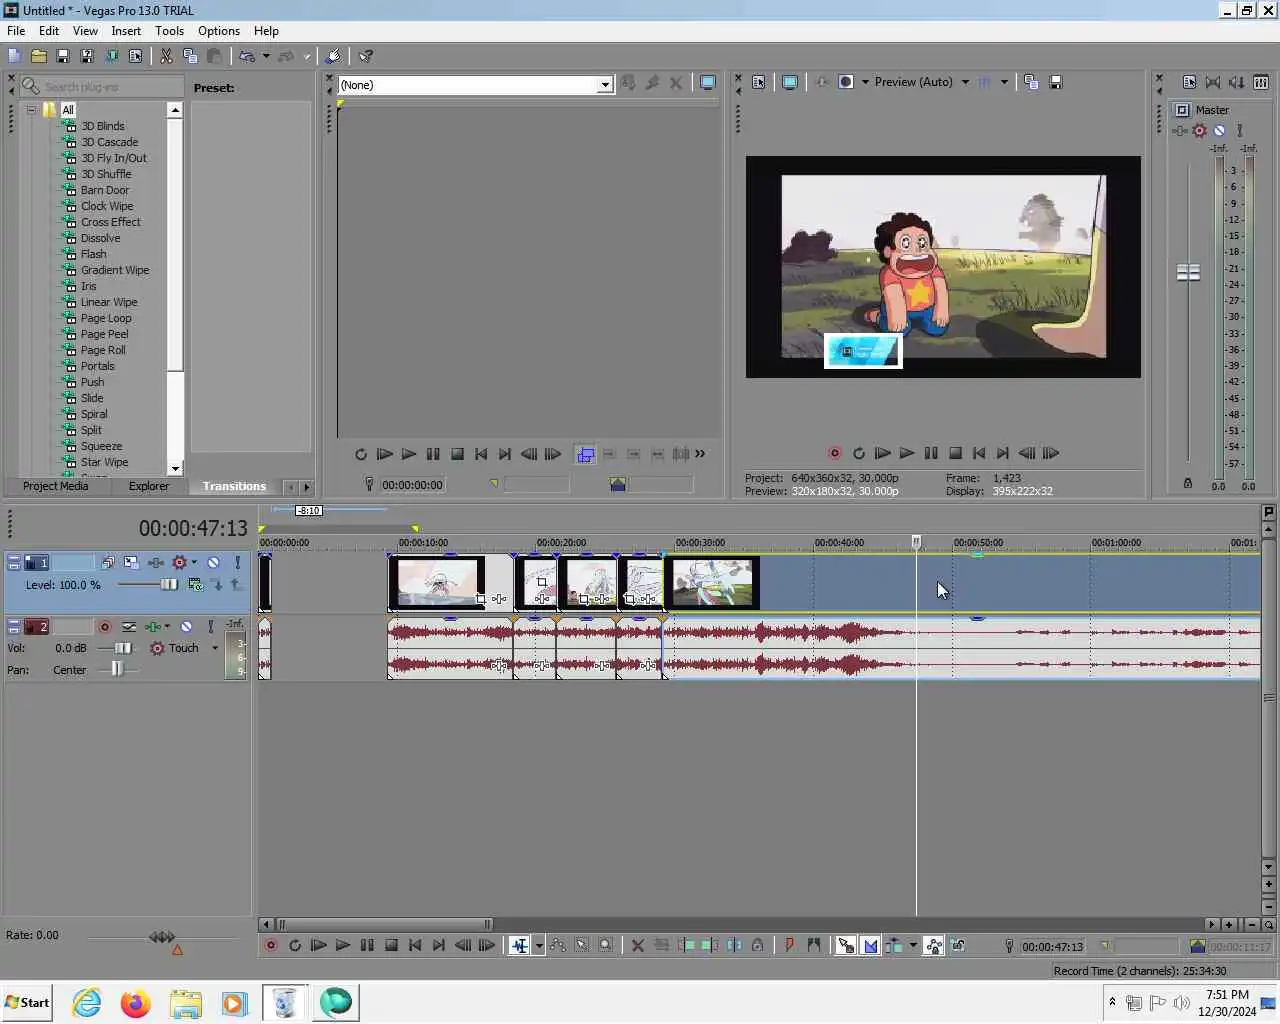Open the Project Video Properties icon above the preview
The height and width of the screenshot is (1024, 1280).
pos(759,82)
